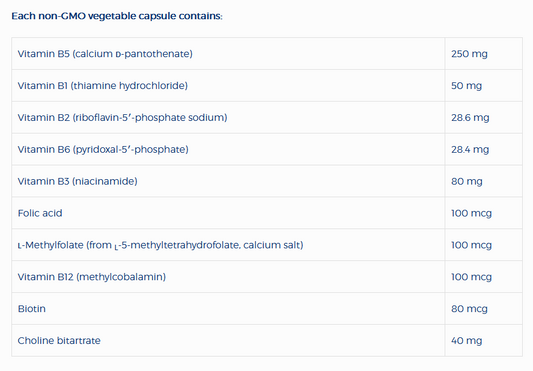The width and height of the screenshot is (533, 371).
Task: Select the Biotin row label
Action: click(32, 309)
